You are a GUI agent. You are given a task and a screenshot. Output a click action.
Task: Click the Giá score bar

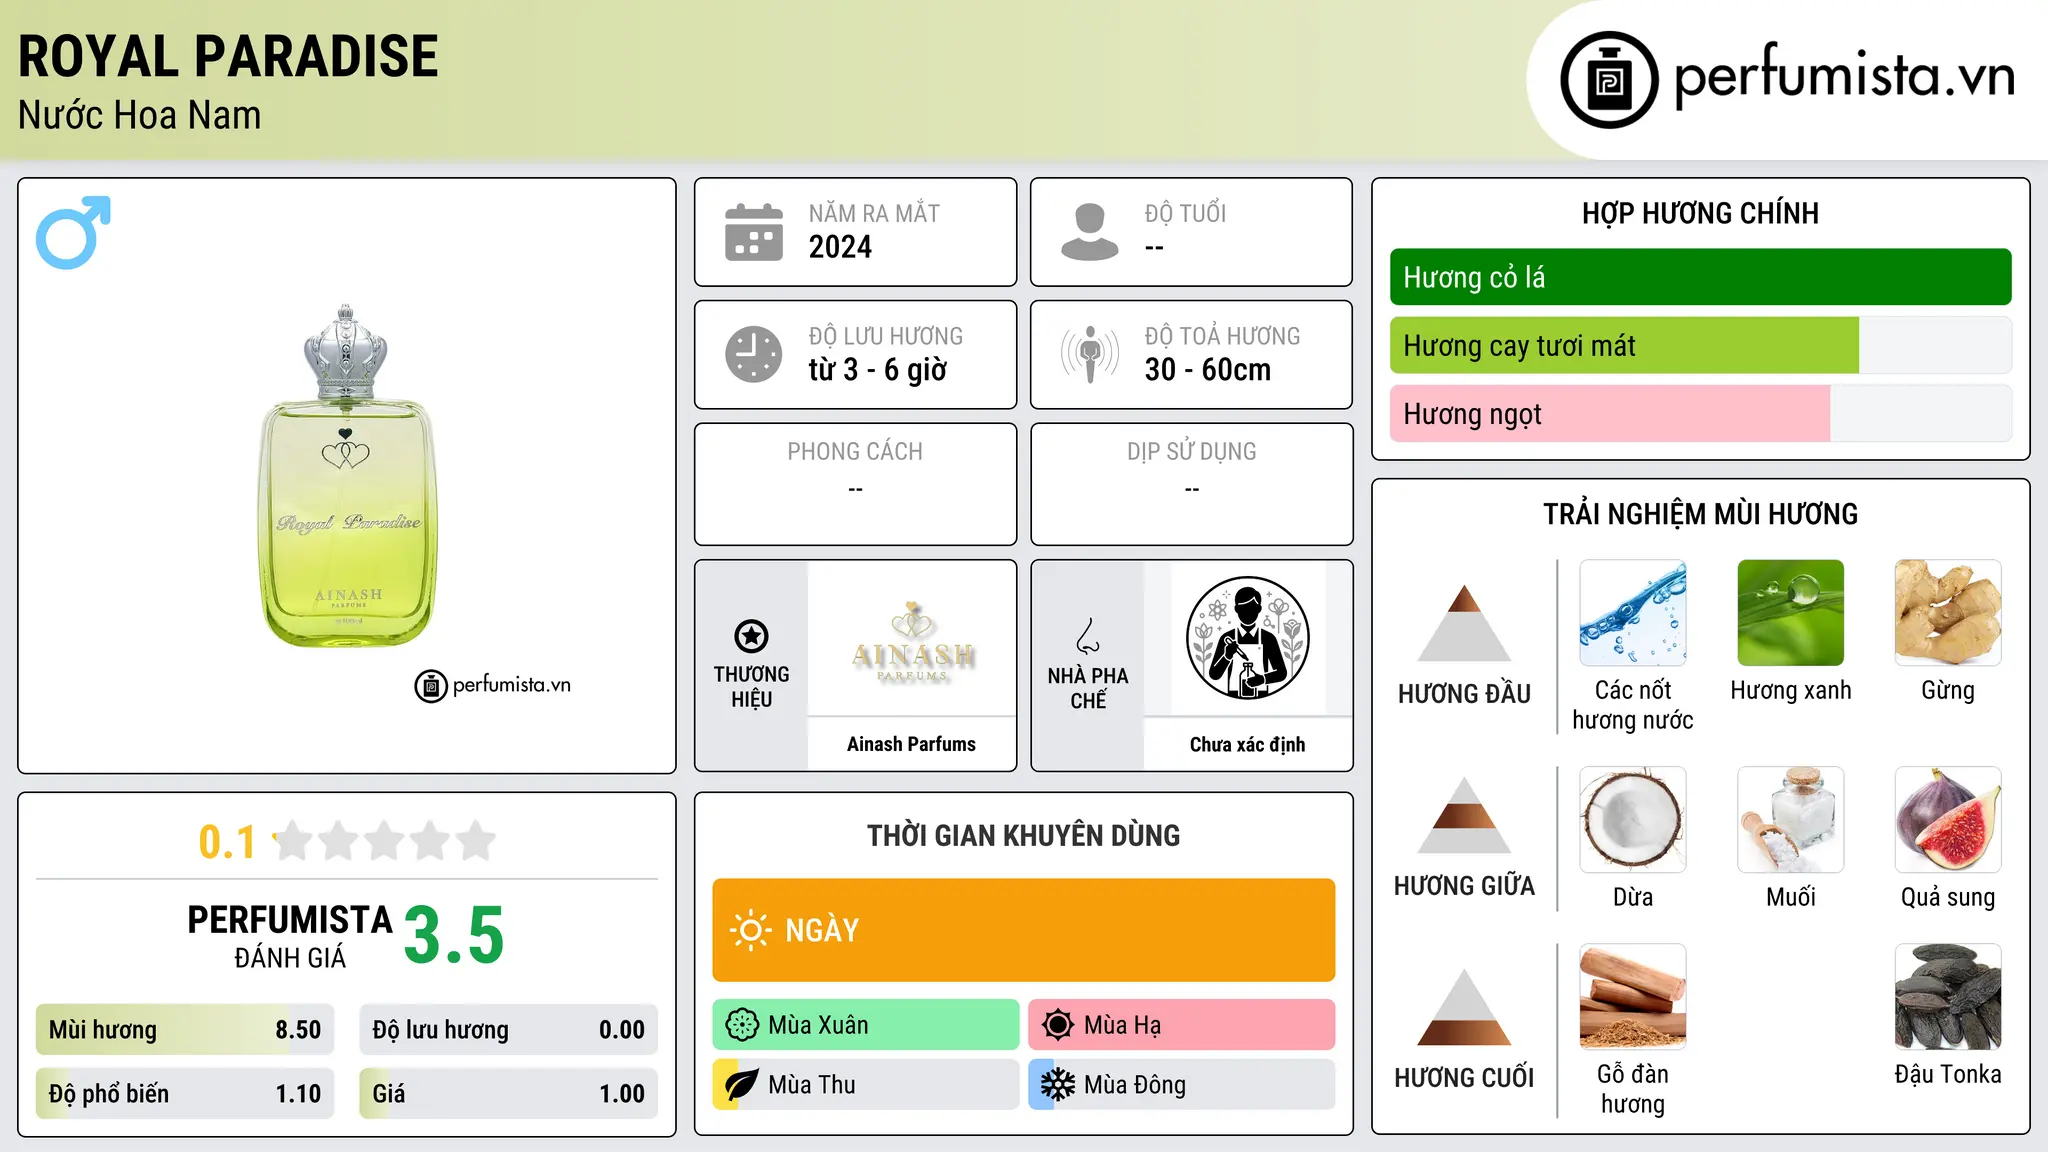click(509, 1094)
